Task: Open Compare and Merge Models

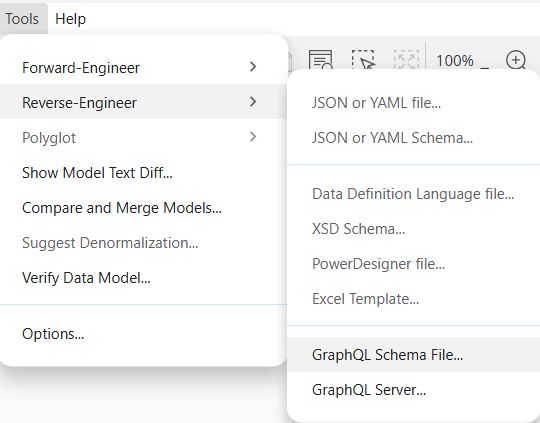Action: pos(143,208)
